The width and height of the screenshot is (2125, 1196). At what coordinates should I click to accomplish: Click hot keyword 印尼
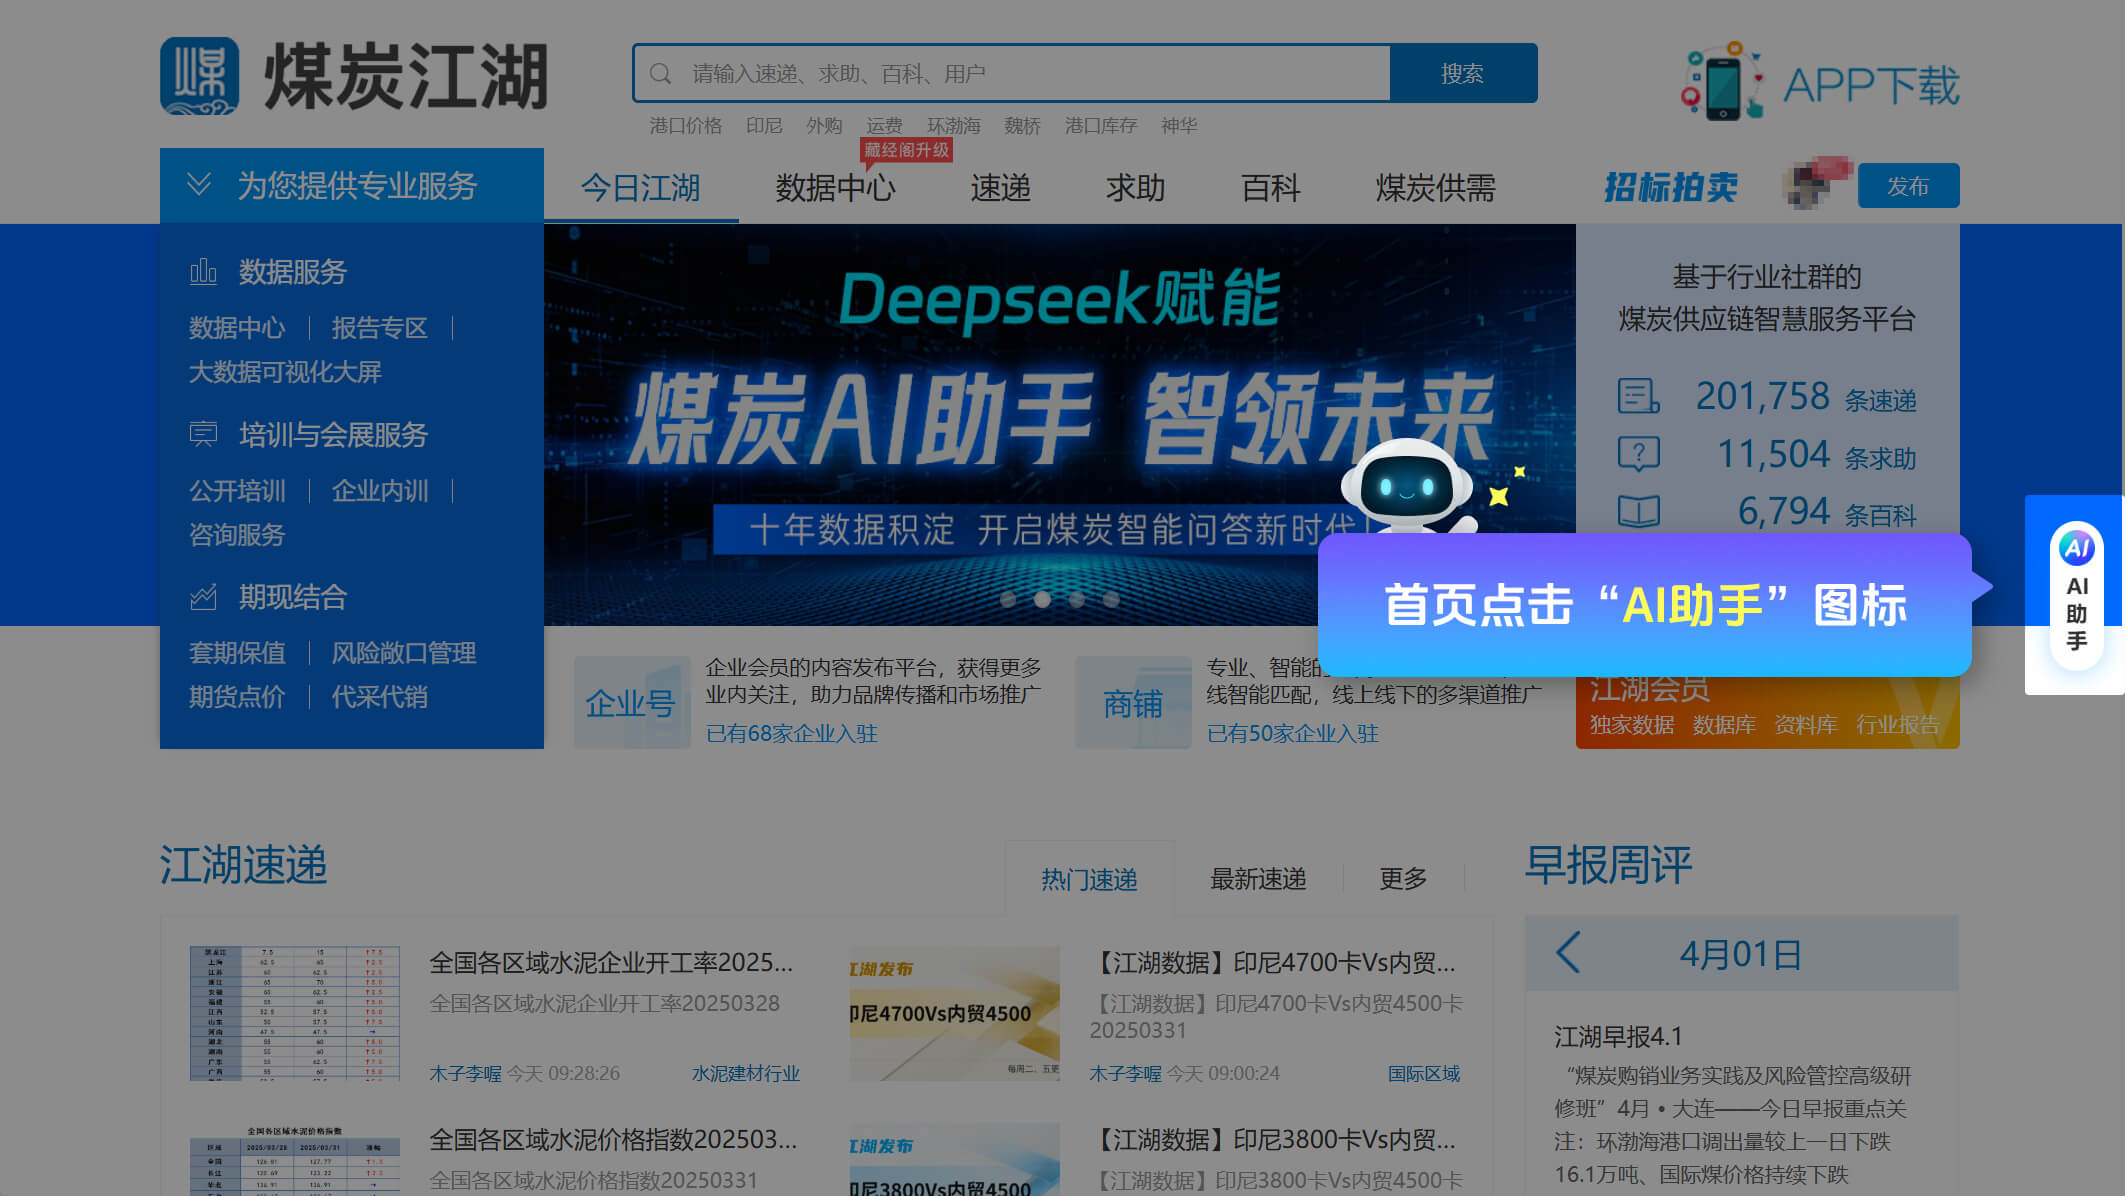click(764, 125)
